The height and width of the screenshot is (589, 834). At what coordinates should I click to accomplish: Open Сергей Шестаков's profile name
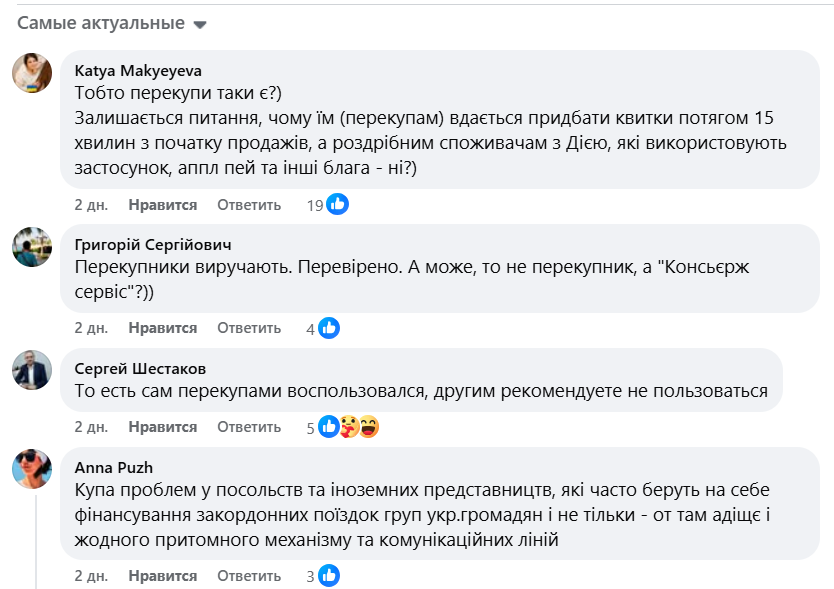tap(141, 368)
